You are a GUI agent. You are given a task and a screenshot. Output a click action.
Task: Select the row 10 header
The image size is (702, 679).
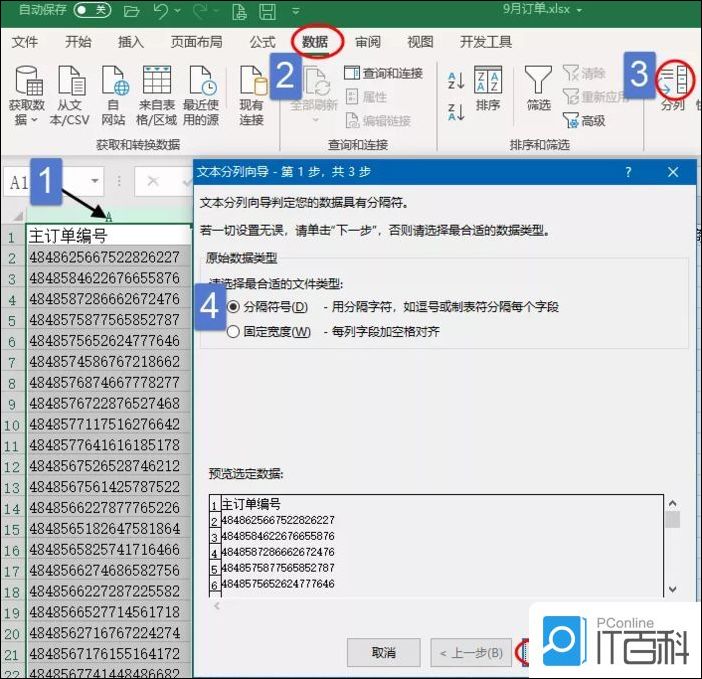point(13,424)
